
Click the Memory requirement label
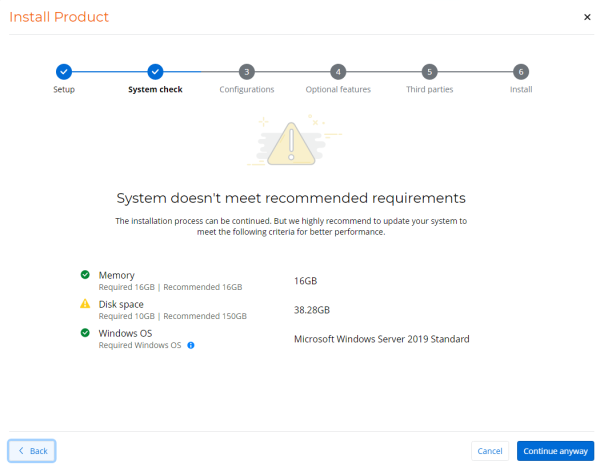point(116,275)
